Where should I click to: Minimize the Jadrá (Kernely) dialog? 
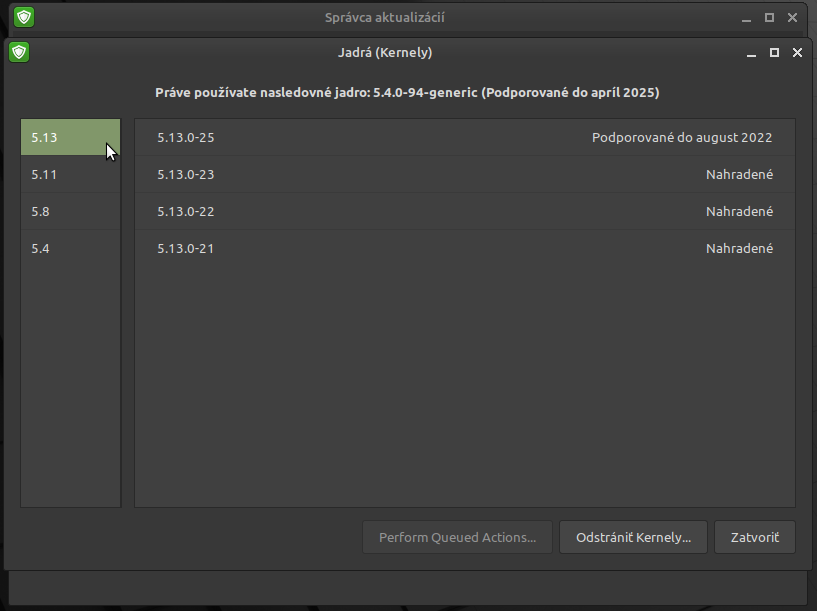click(751, 53)
